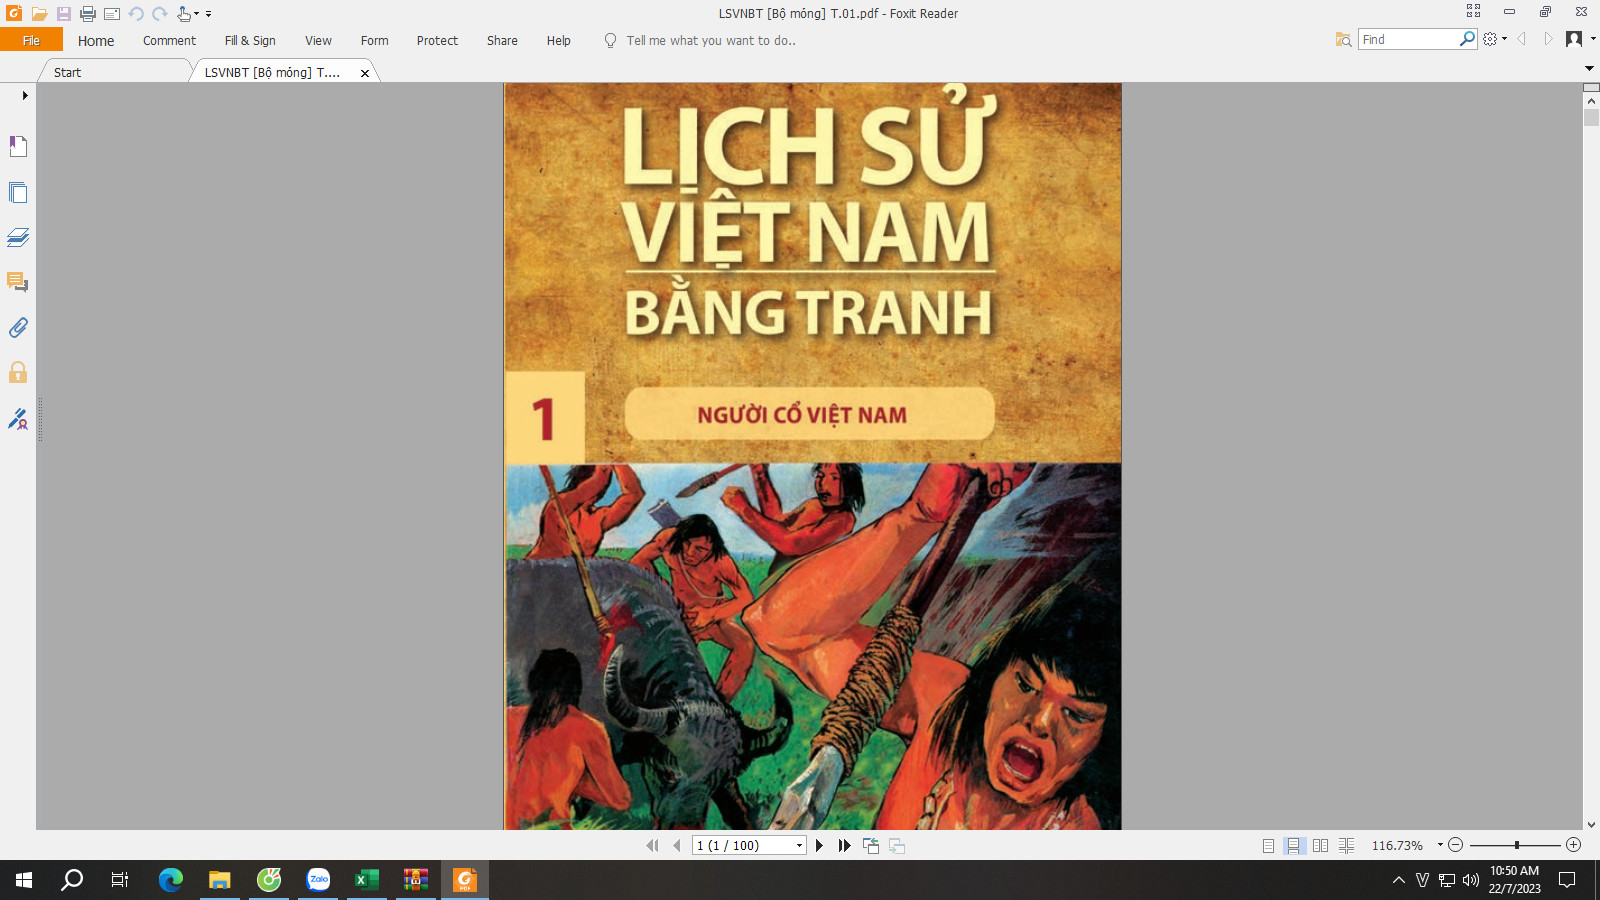
Task: Open the Security settings lock panel
Action: (x=18, y=373)
